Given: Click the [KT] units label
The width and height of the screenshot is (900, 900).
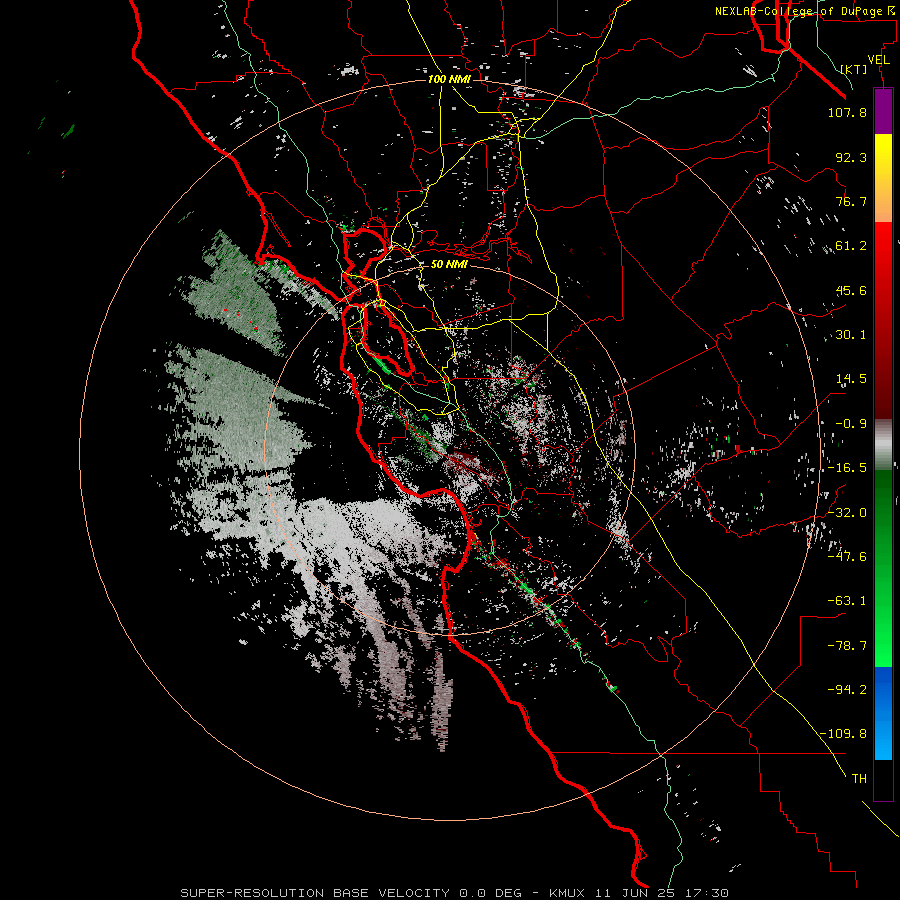Looking at the screenshot, I should 854,69.
